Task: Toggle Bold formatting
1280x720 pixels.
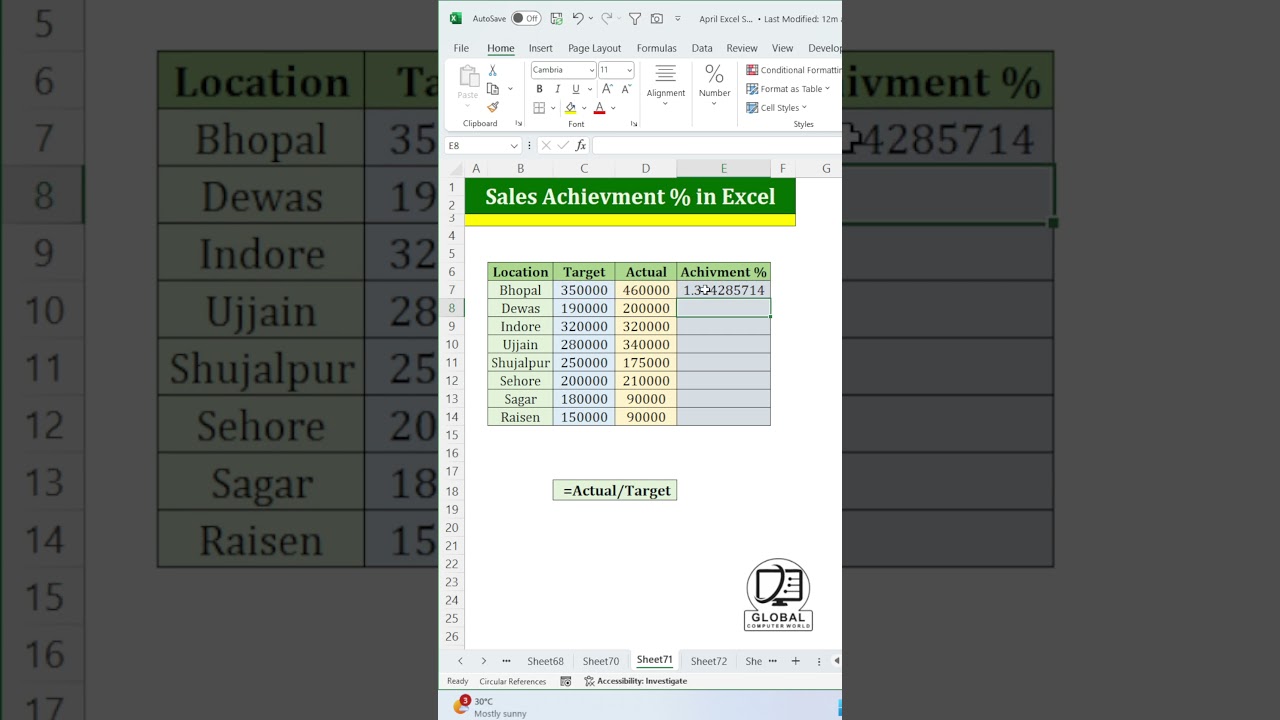Action: pyautogui.click(x=539, y=89)
